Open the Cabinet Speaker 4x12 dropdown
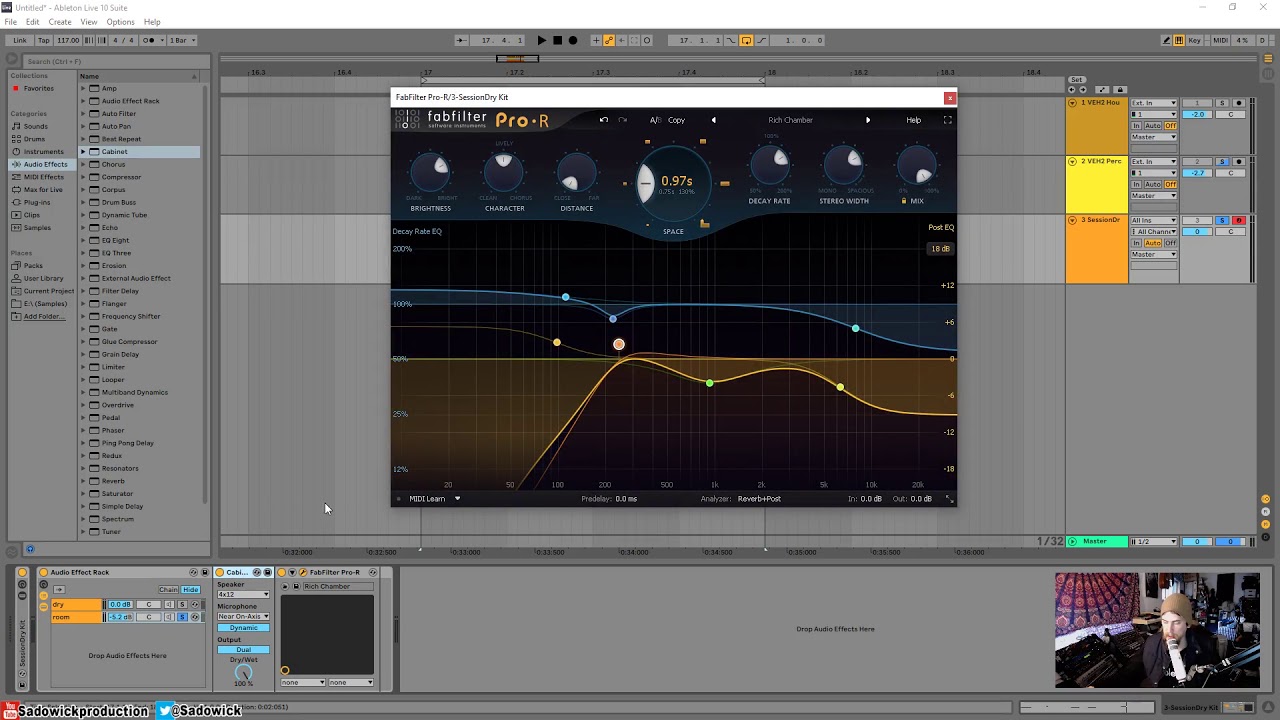 243,594
